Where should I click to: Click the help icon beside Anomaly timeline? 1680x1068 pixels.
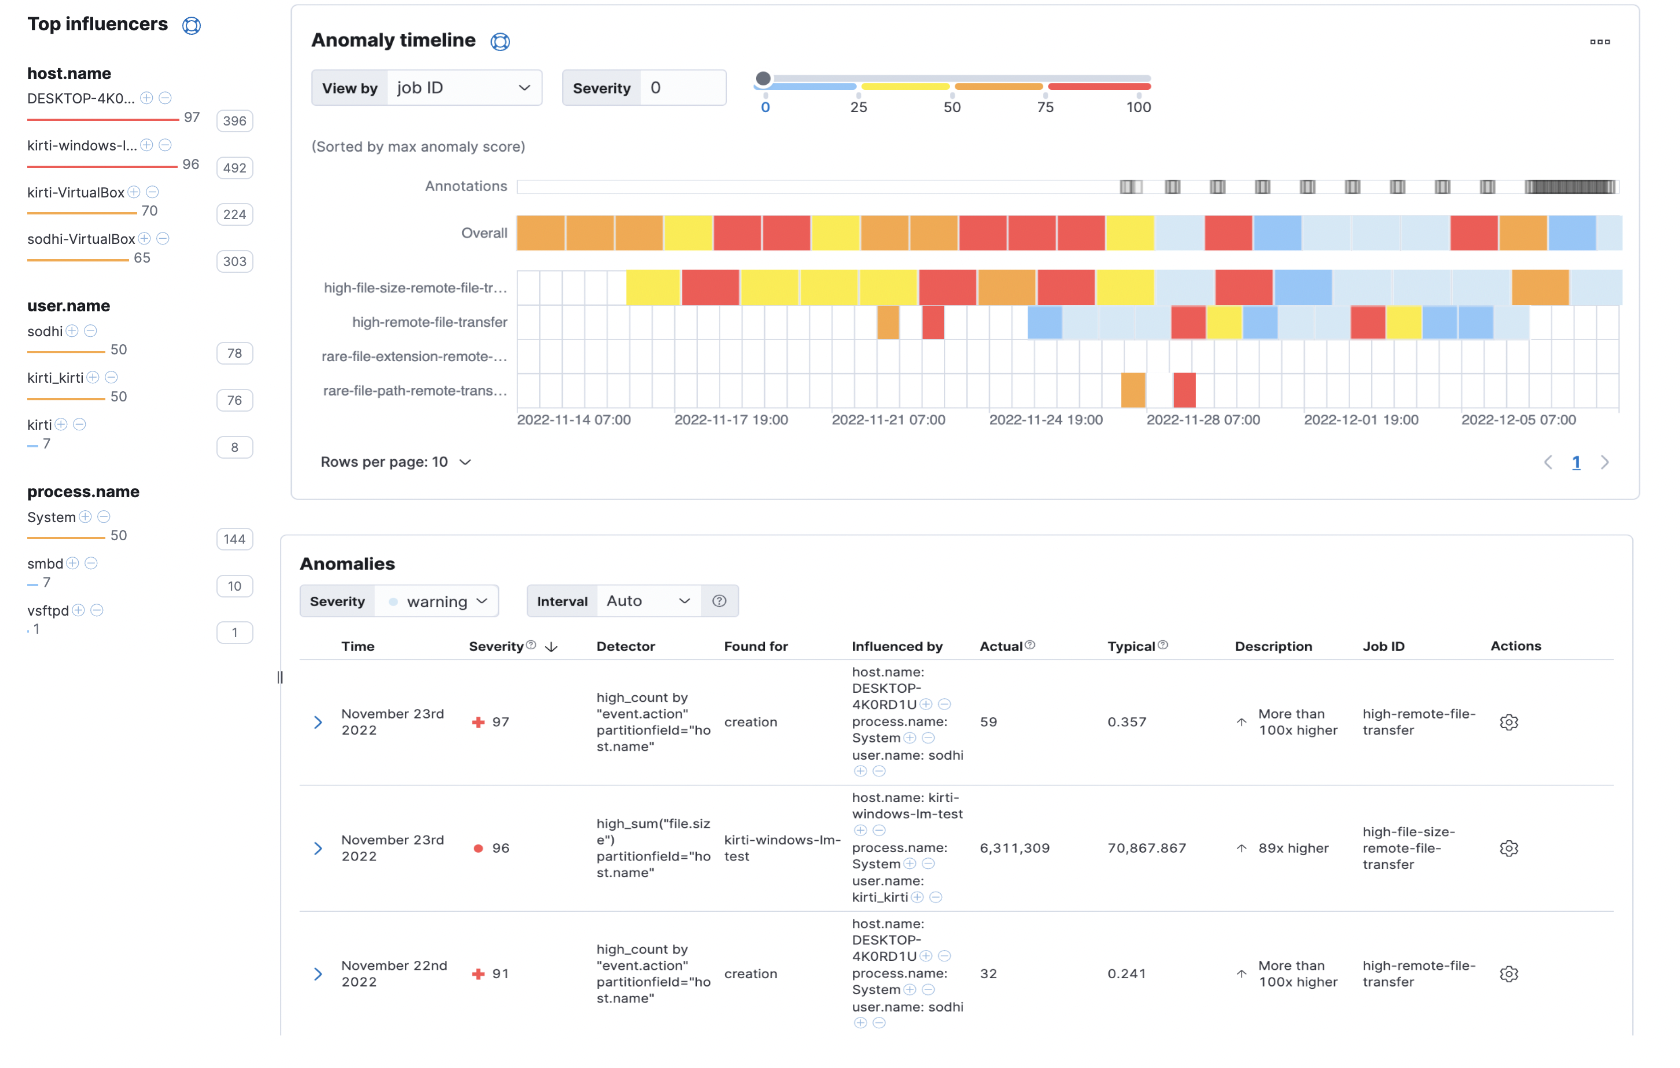coord(501,42)
